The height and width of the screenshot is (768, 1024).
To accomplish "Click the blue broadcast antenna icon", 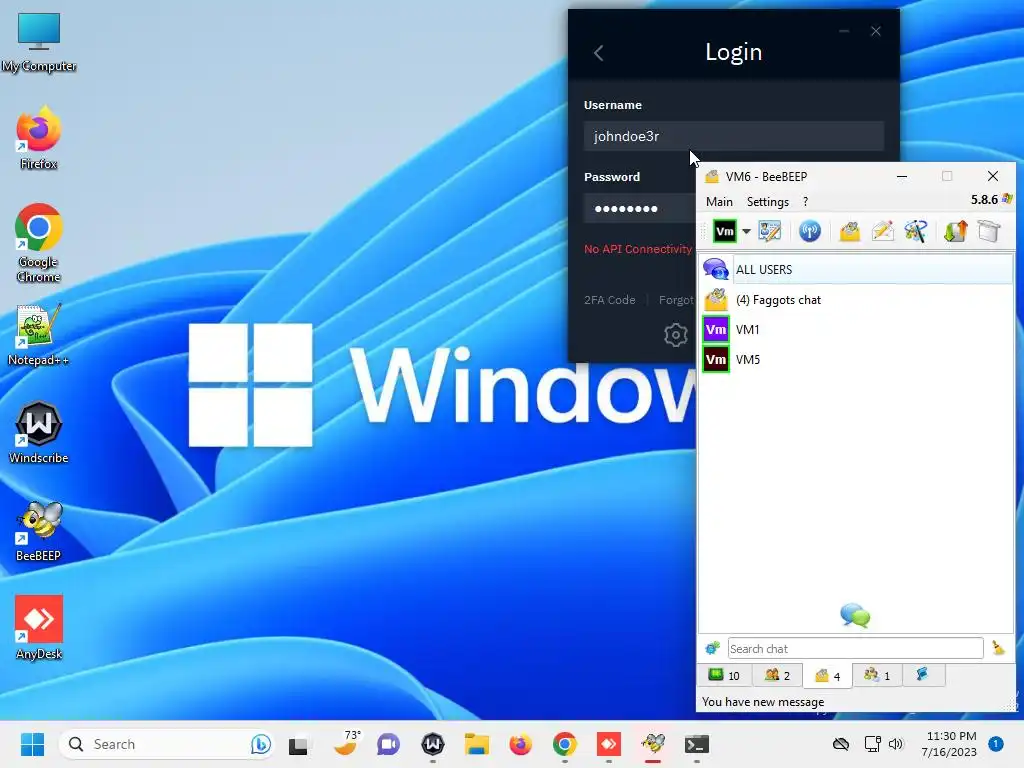I will point(810,231).
